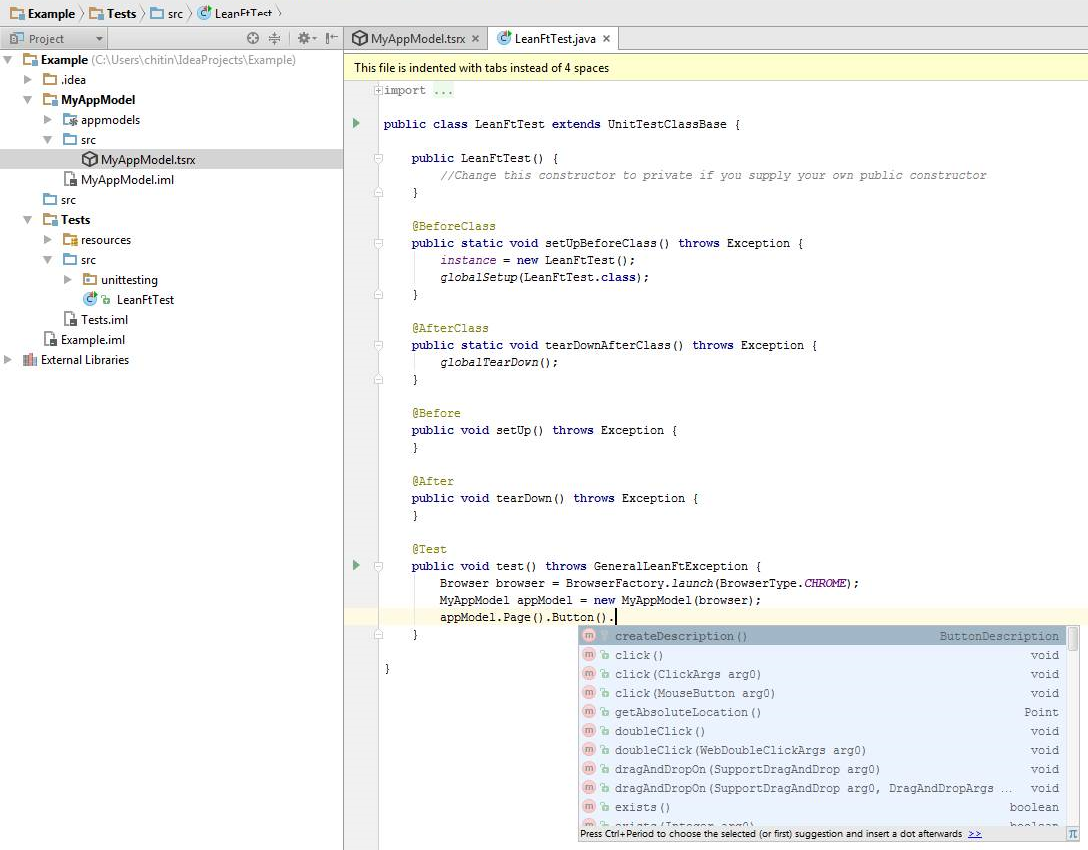Expand the External Libraries node
The width and height of the screenshot is (1088, 850).
tap(9, 360)
